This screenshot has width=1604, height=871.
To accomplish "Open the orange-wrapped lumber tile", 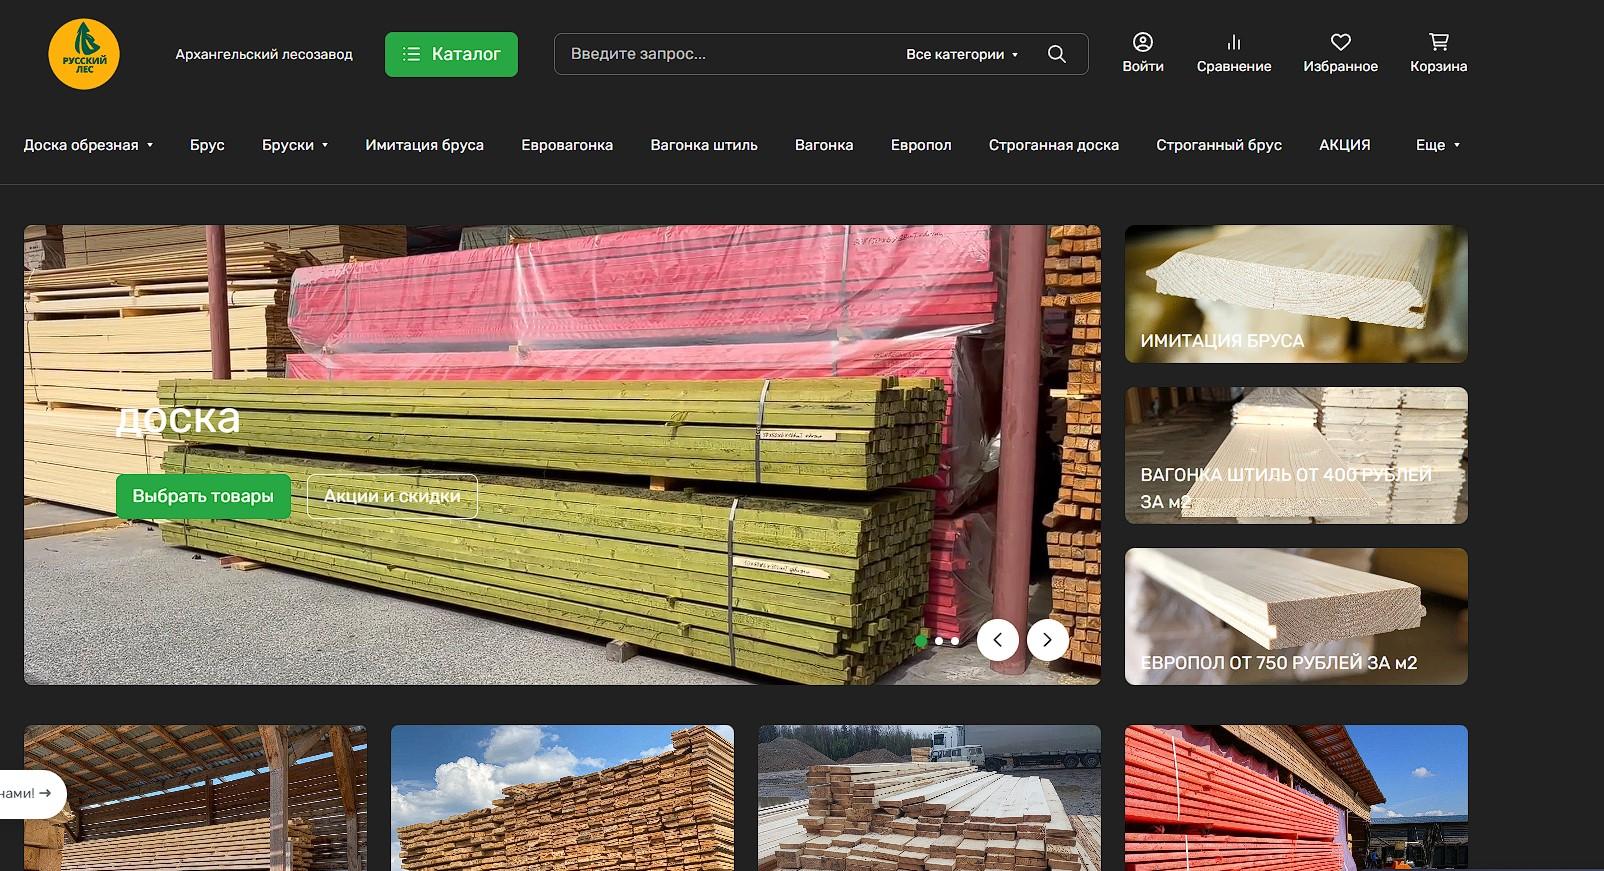I will coord(1296,798).
